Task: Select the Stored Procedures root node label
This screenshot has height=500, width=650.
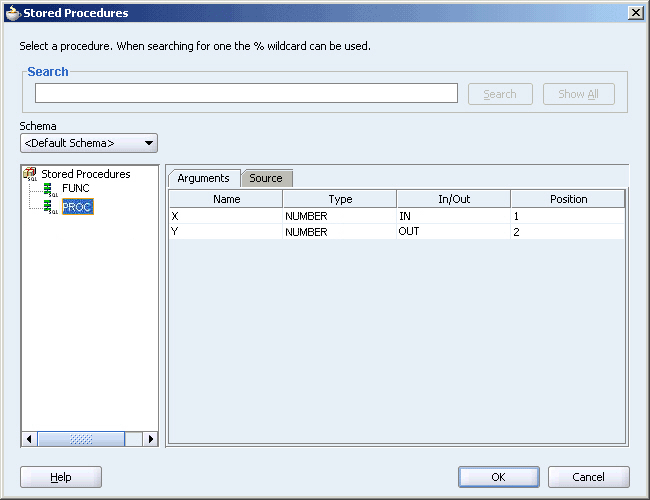Action: click(x=85, y=174)
